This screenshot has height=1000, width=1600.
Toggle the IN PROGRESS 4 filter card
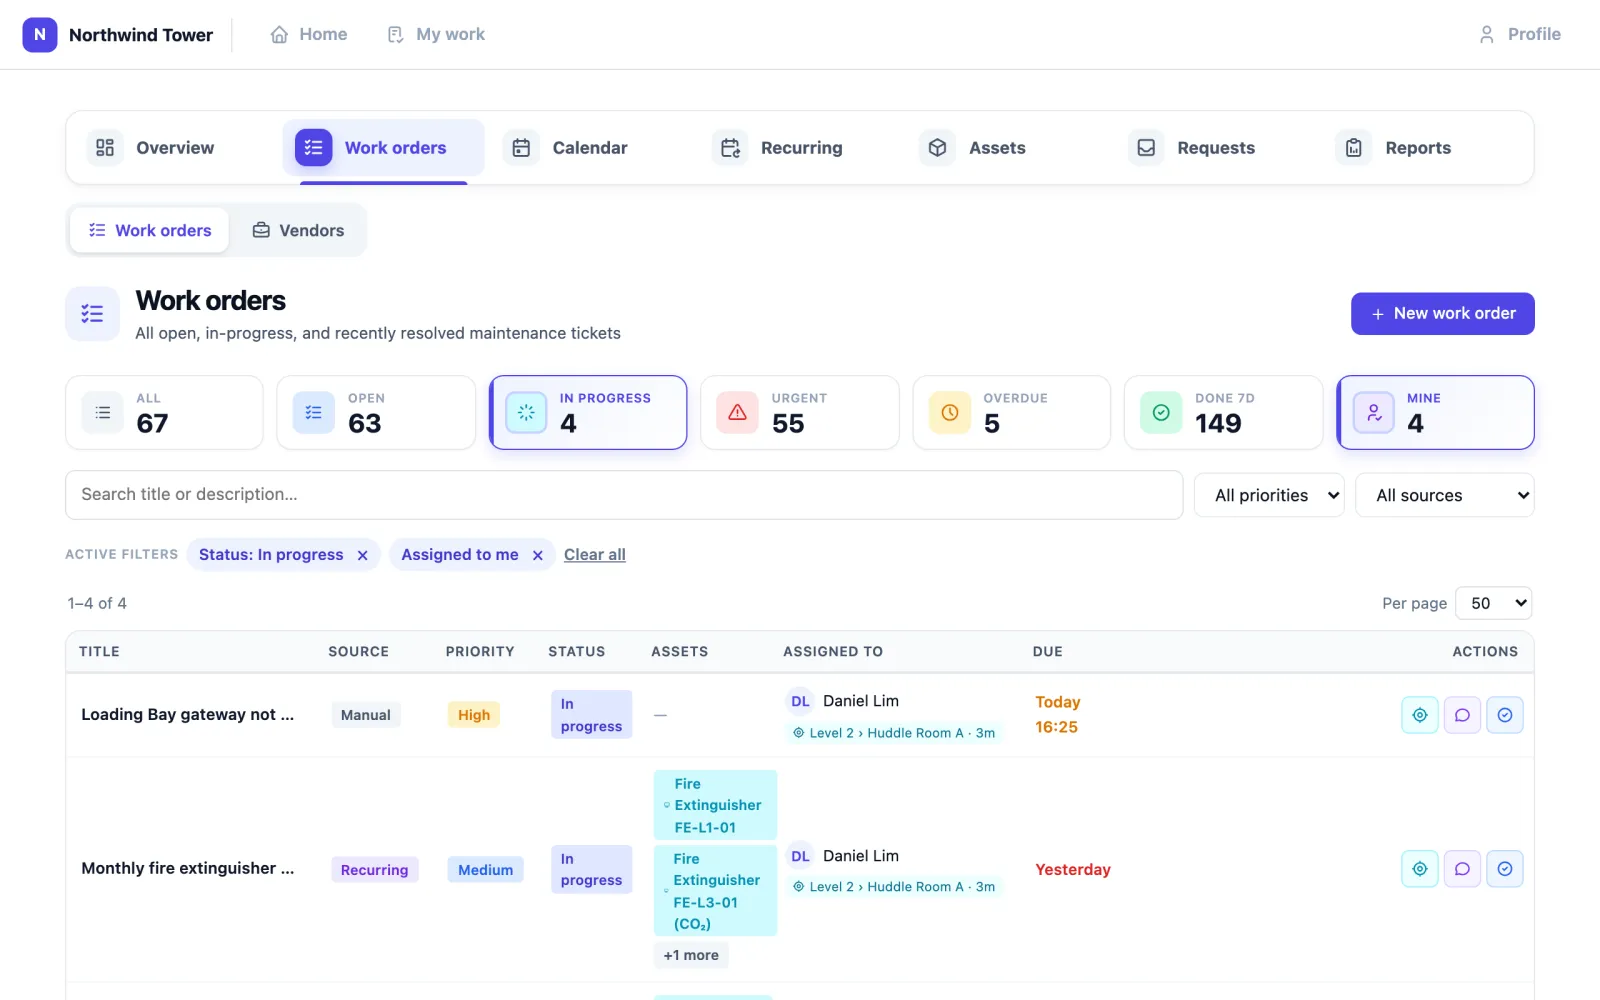point(588,412)
